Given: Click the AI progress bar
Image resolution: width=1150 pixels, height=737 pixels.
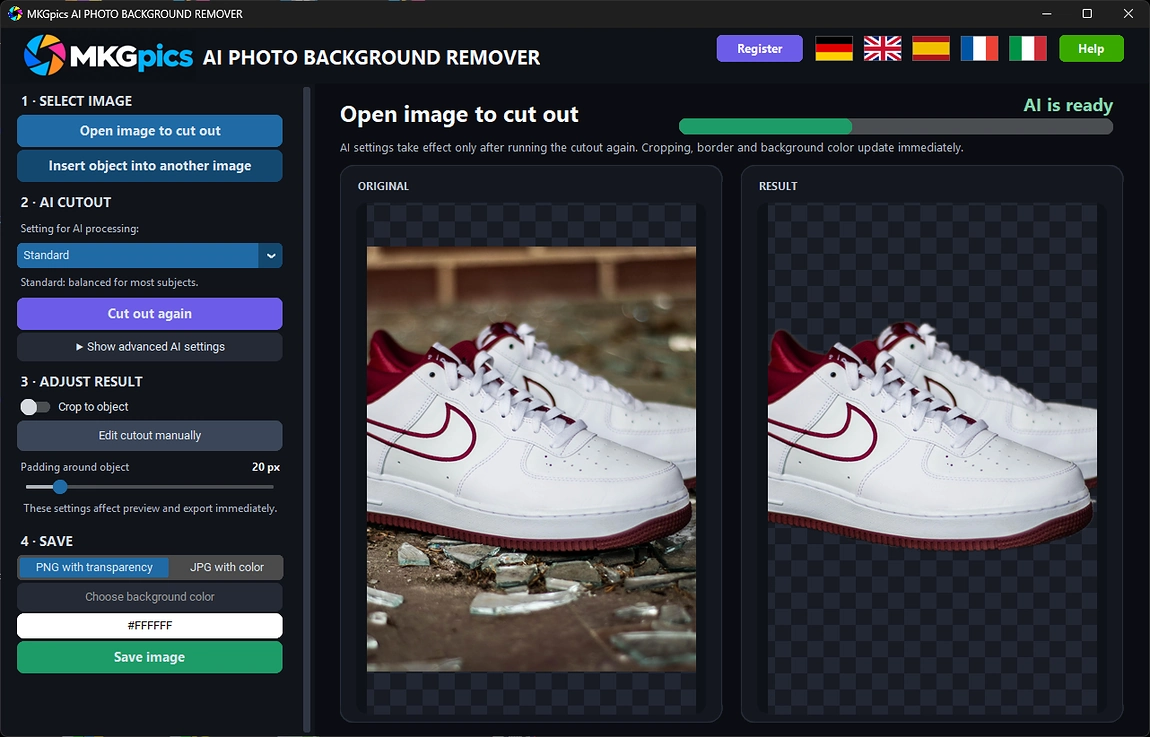Looking at the screenshot, I should [896, 126].
